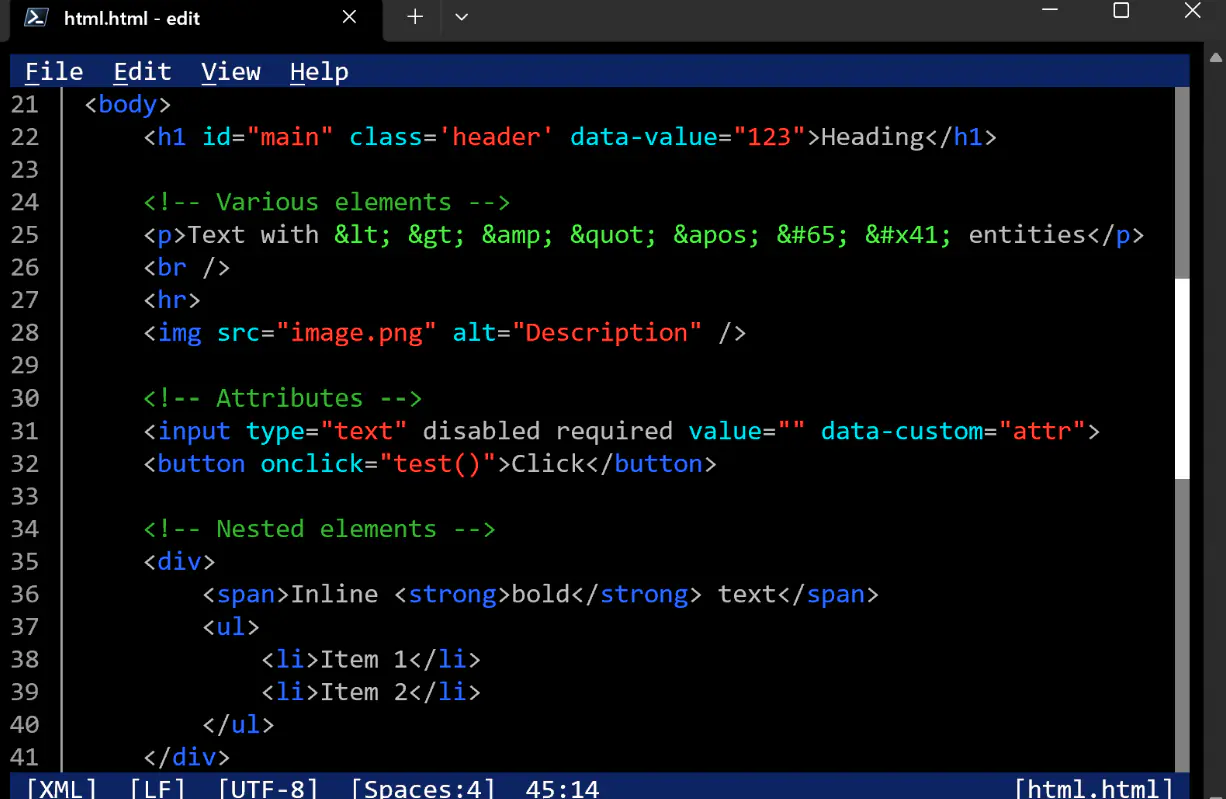Open the Edit menu
The width and height of the screenshot is (1226, 799).
pyautogui.click(x=142, y=72)
